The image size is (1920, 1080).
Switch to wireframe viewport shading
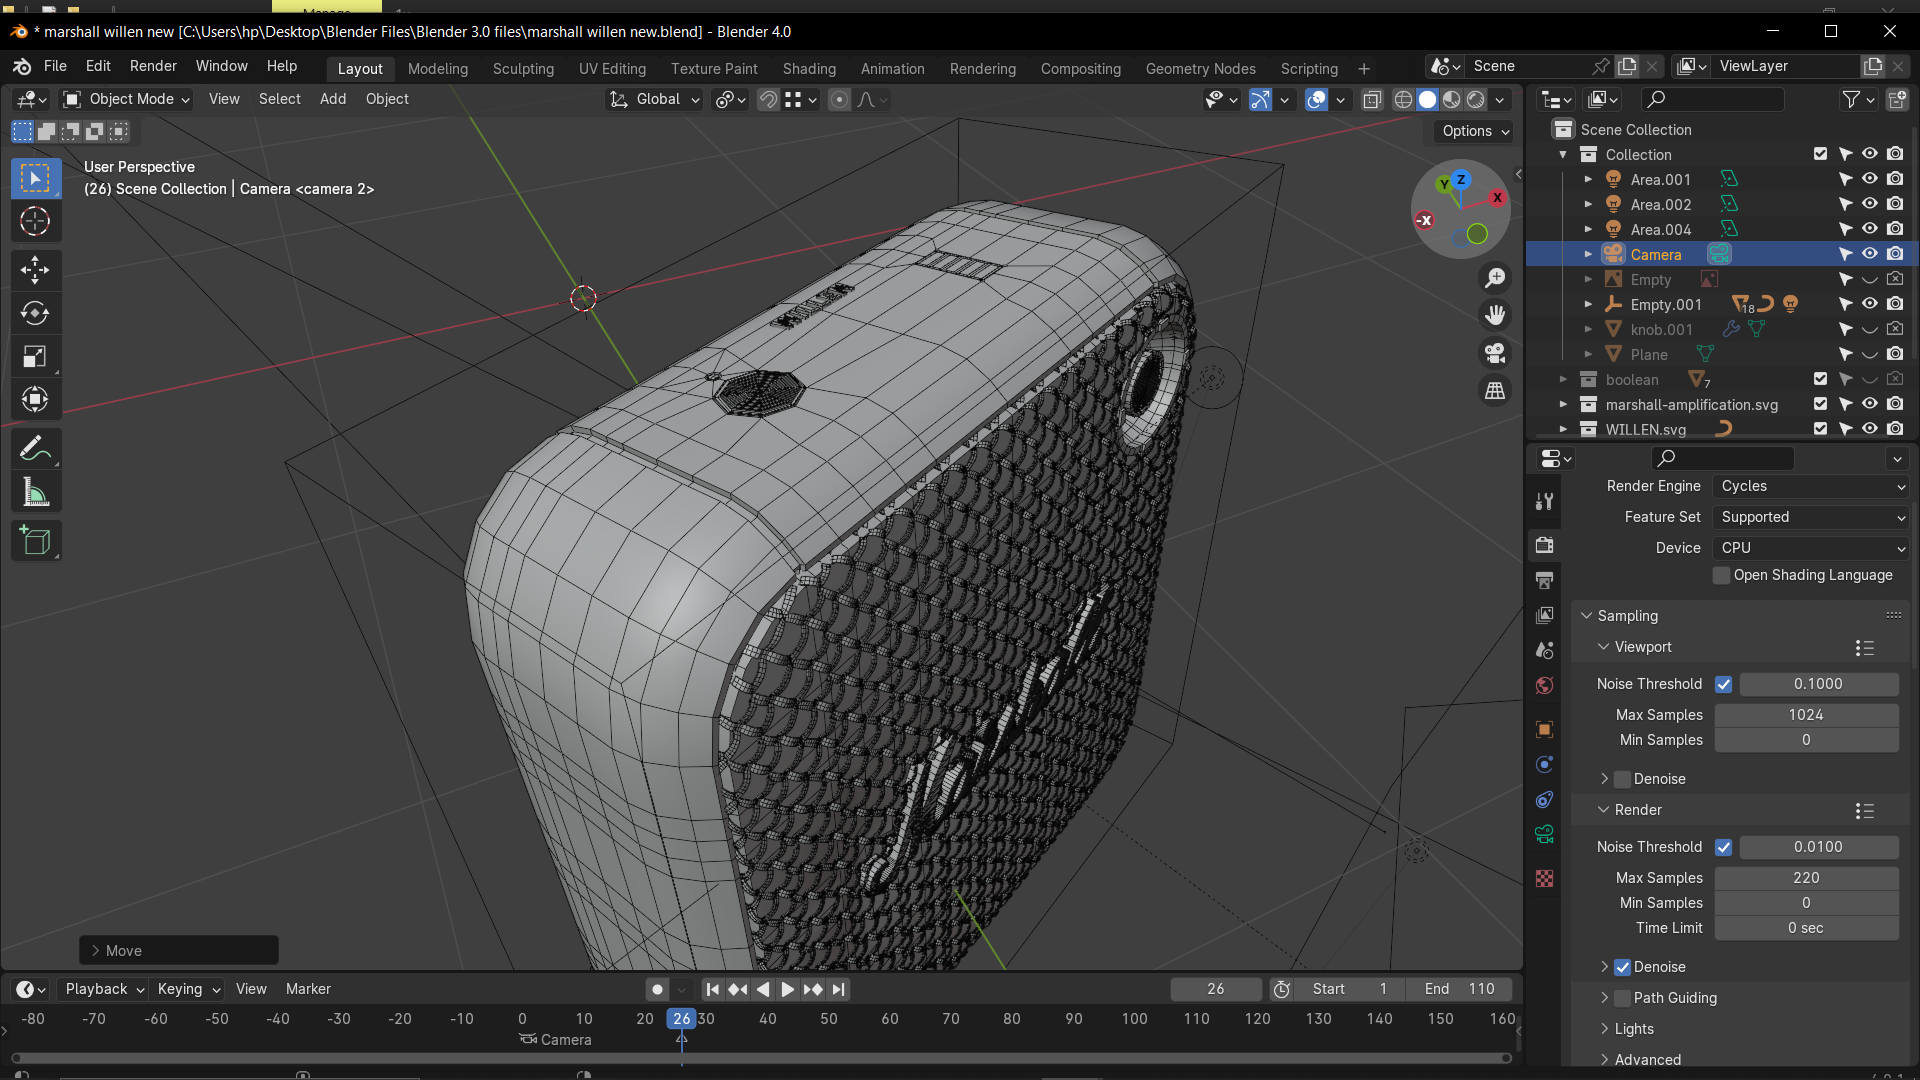pos(1403,99)
